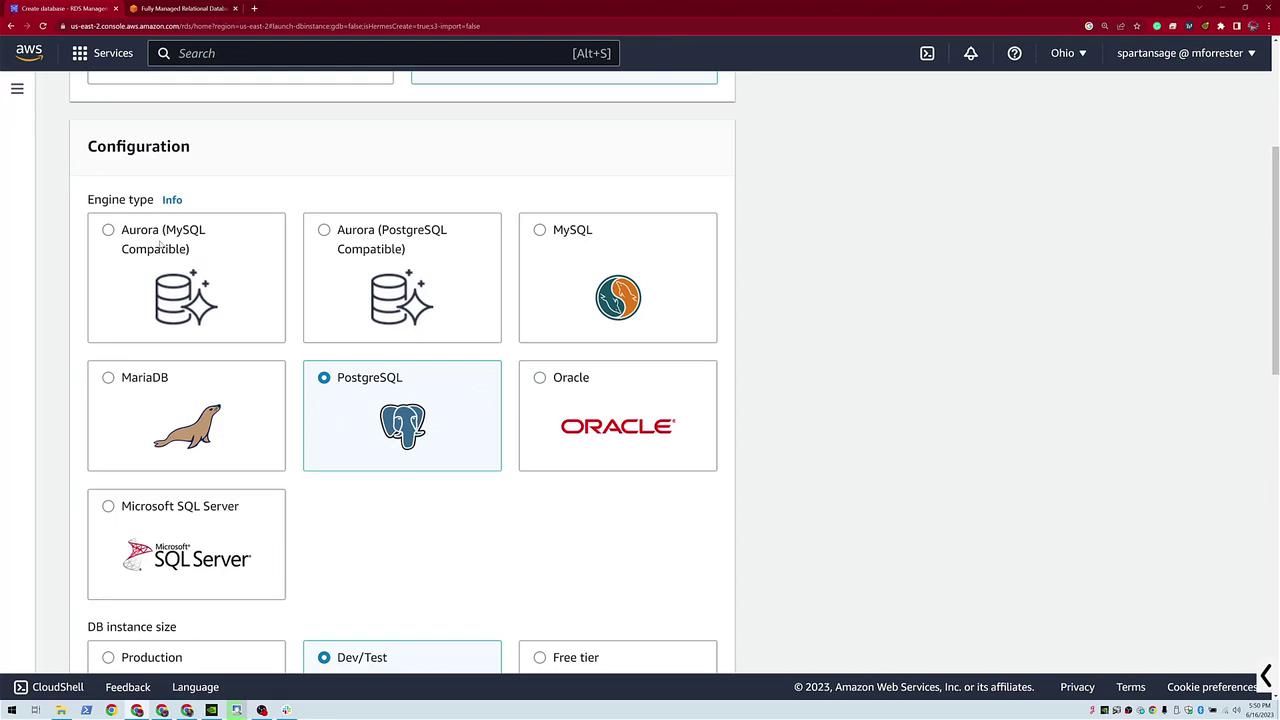Open the Slack taskbar icon

click(286, 710)
